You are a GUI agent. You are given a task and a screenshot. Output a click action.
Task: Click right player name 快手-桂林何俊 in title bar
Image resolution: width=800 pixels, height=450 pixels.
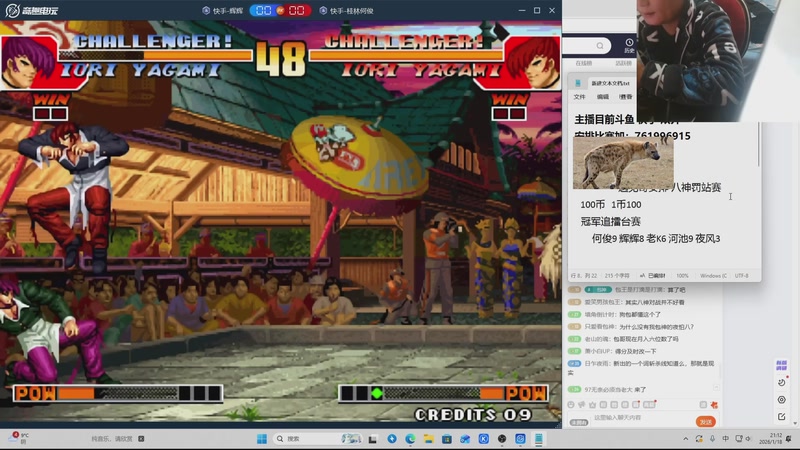346,10
